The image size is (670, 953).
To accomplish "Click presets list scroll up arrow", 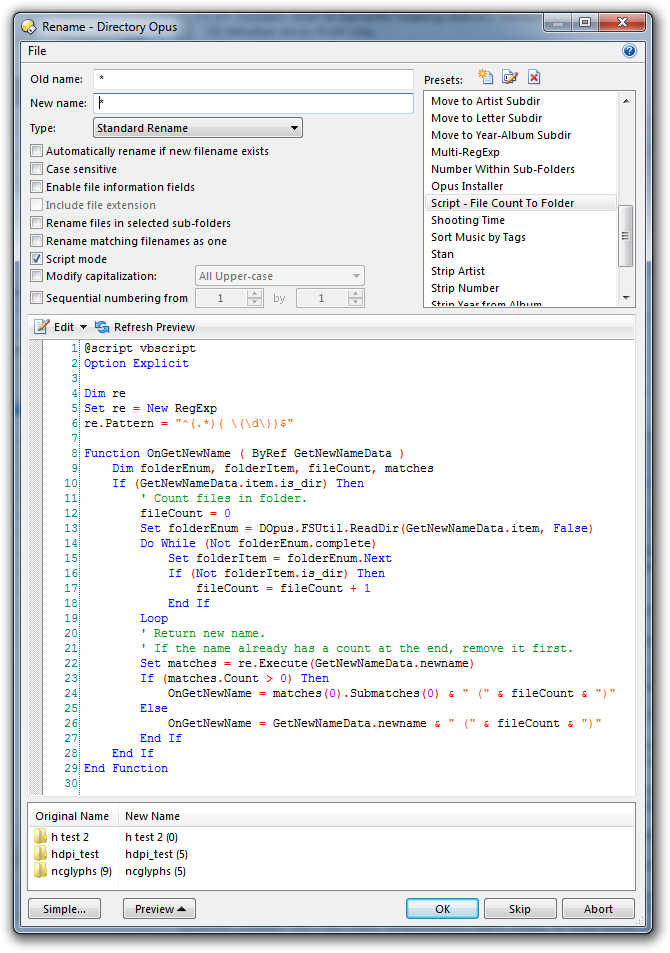I will pos(626,101).
